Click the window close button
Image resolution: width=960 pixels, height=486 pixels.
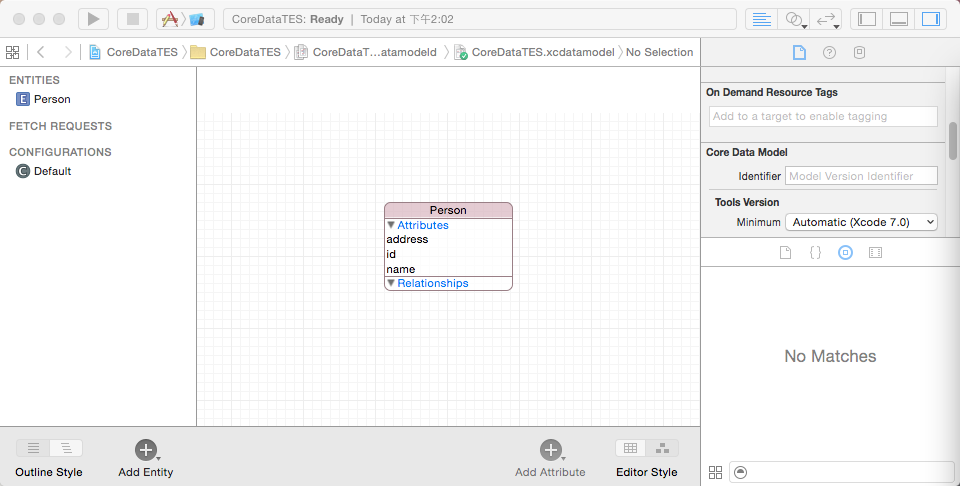point(19,19)
